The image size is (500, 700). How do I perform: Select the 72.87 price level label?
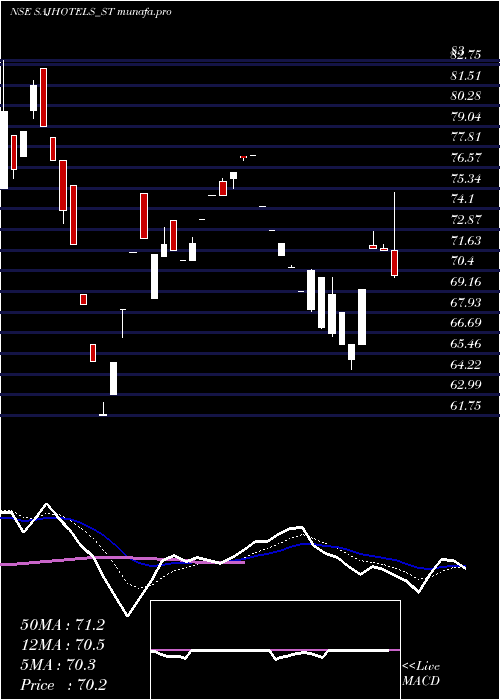tap(466, 220)
